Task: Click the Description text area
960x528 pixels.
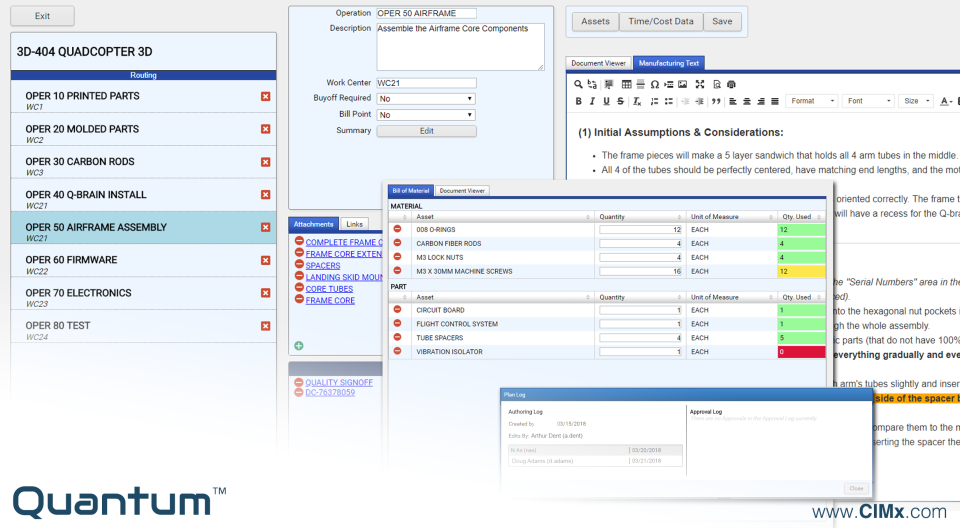Action: pyautogui.click(x=460, y=47)
